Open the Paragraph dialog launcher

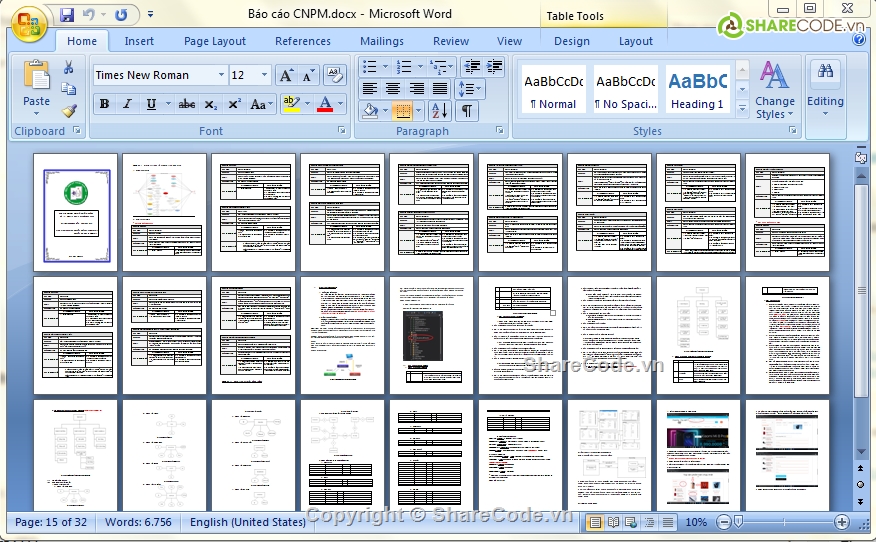click(x=499, y=130)
